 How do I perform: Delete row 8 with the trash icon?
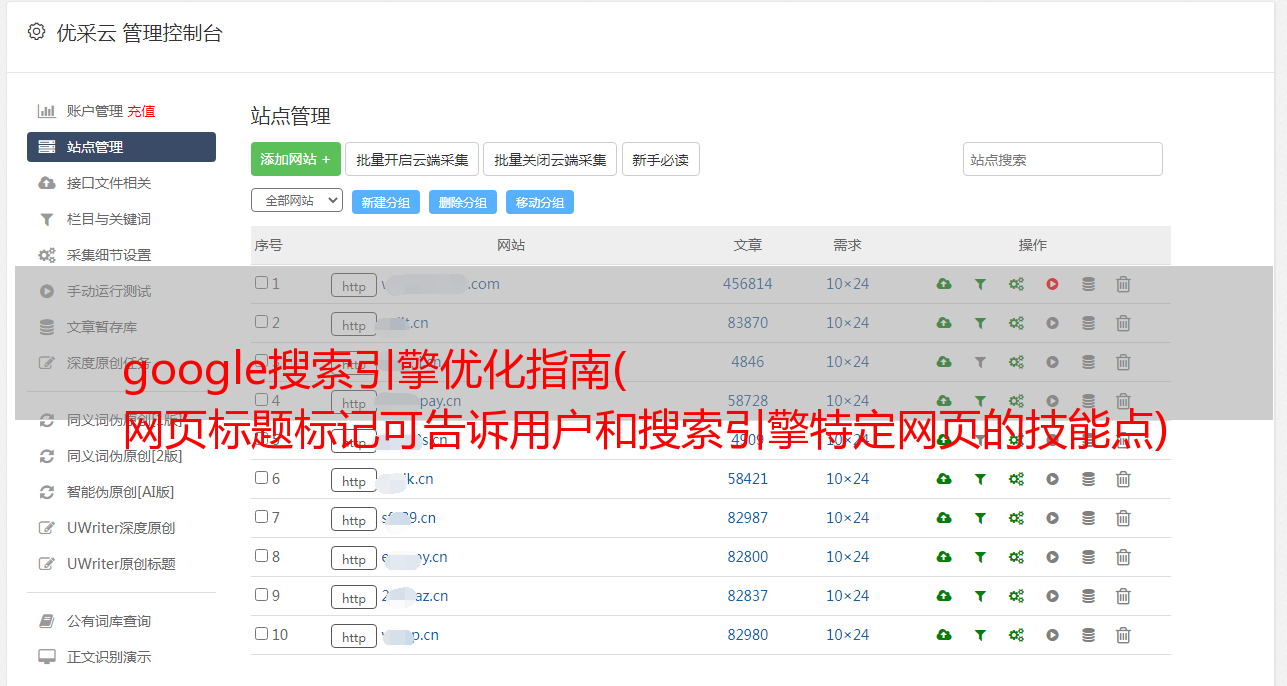pyautogui.click(x=1123, y=557)
